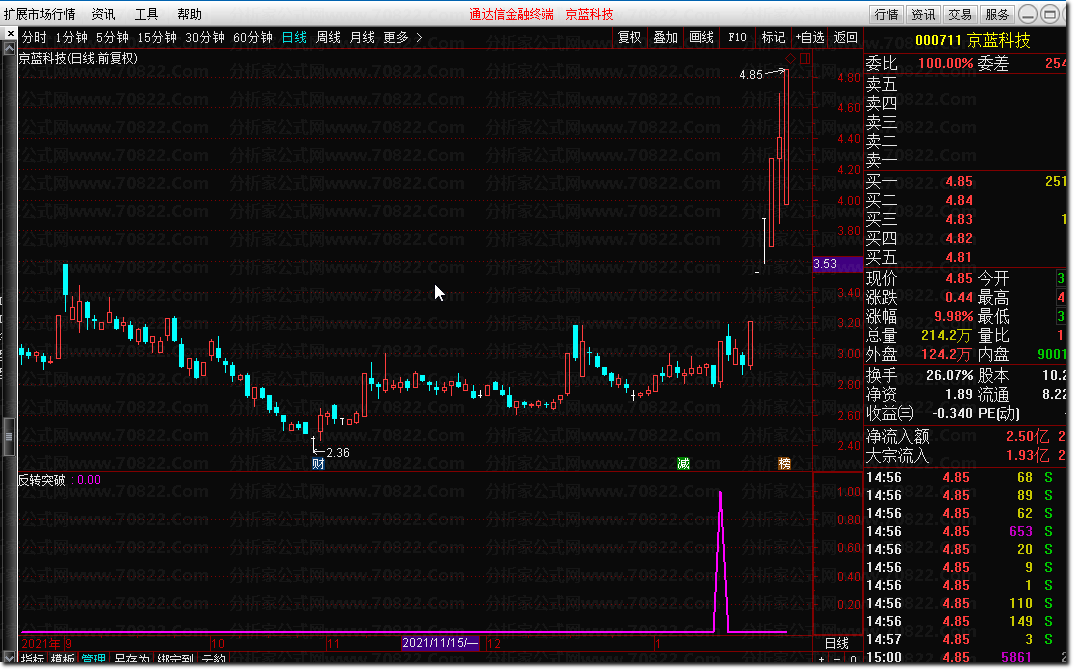Click the 绑定到 bind tab at bottom

click(x=176, y=660)
